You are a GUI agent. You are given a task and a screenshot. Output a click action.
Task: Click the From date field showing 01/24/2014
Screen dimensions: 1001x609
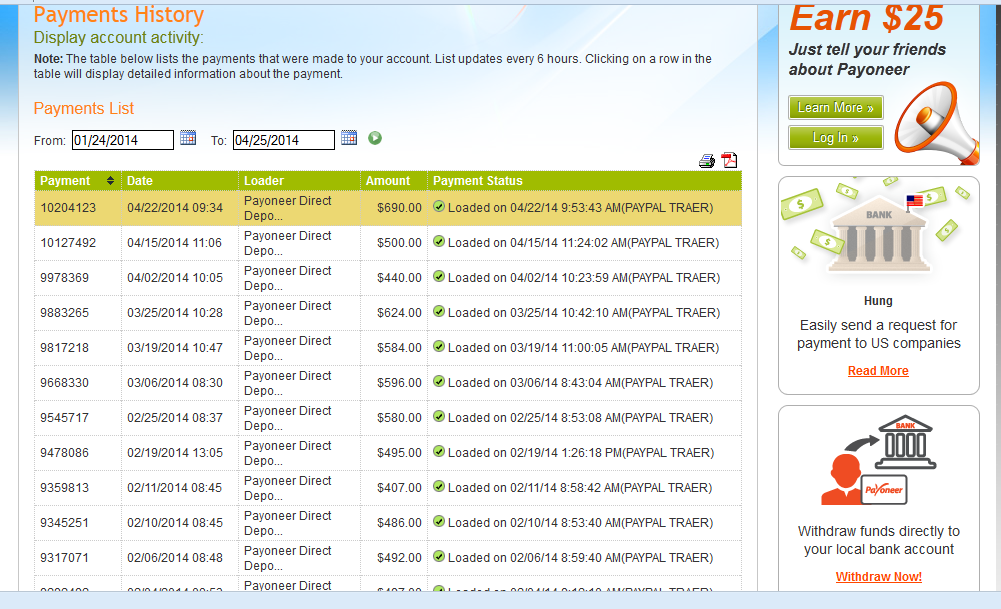click(x=123, y=140)
